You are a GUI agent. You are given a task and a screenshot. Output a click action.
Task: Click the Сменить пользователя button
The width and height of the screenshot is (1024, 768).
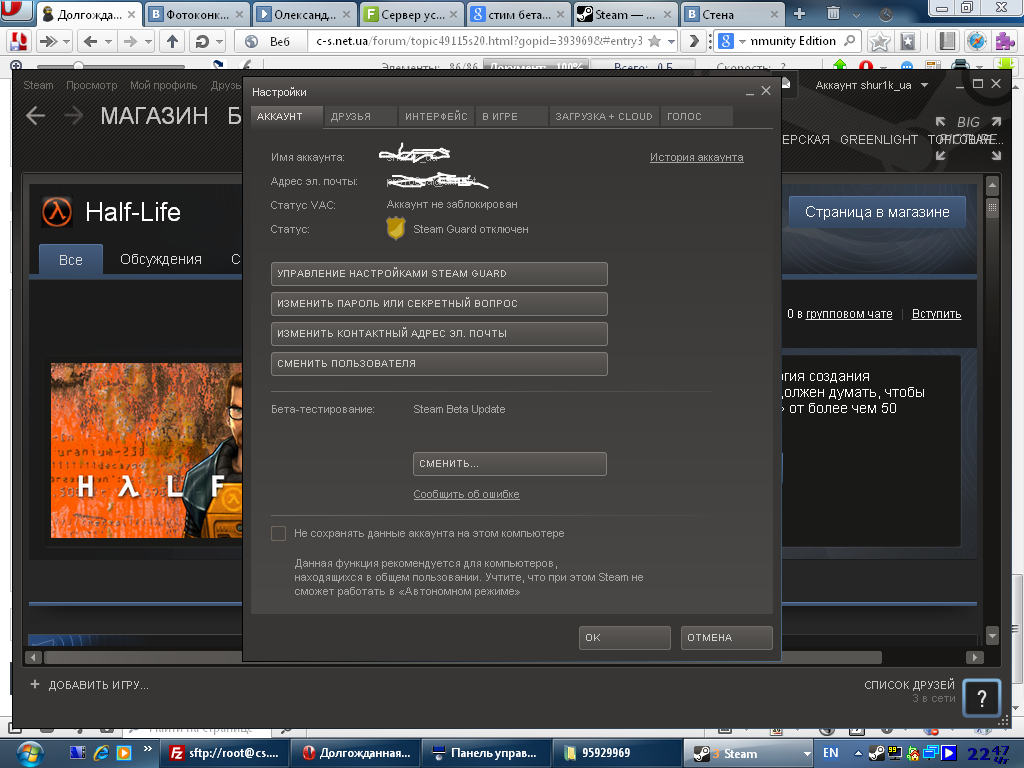point(439,364)
